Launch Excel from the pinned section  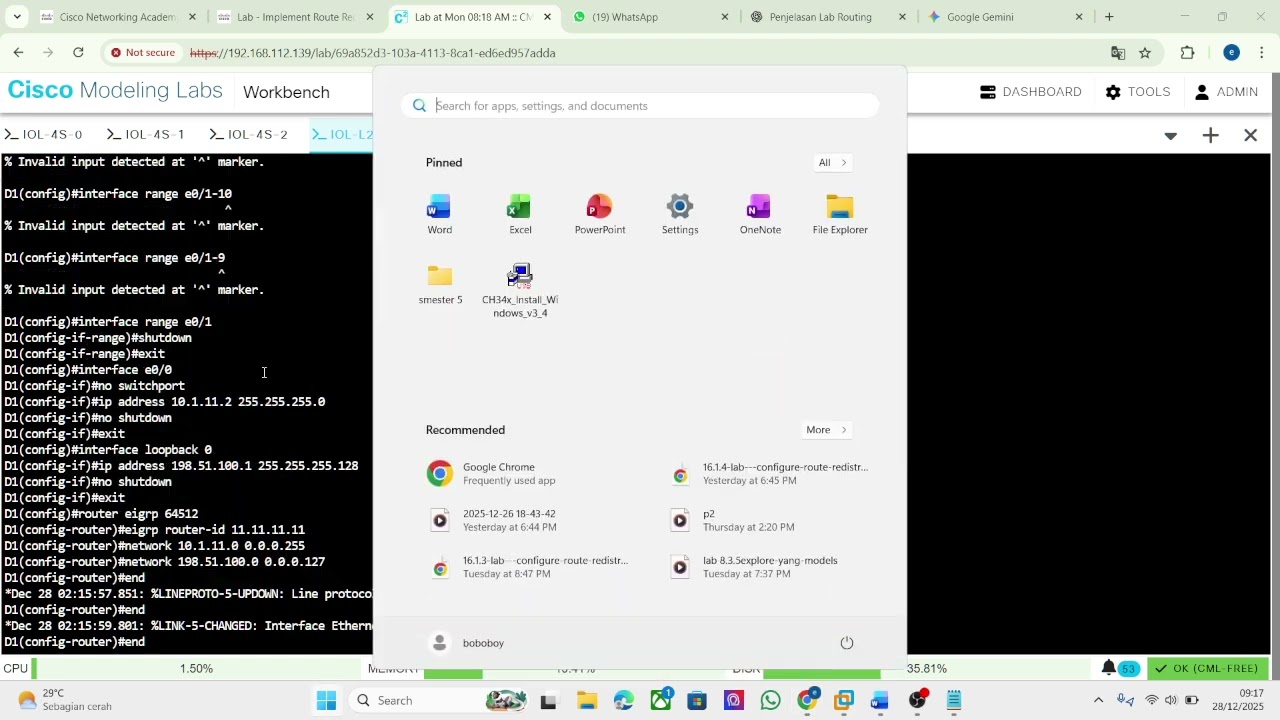point(520,215)
